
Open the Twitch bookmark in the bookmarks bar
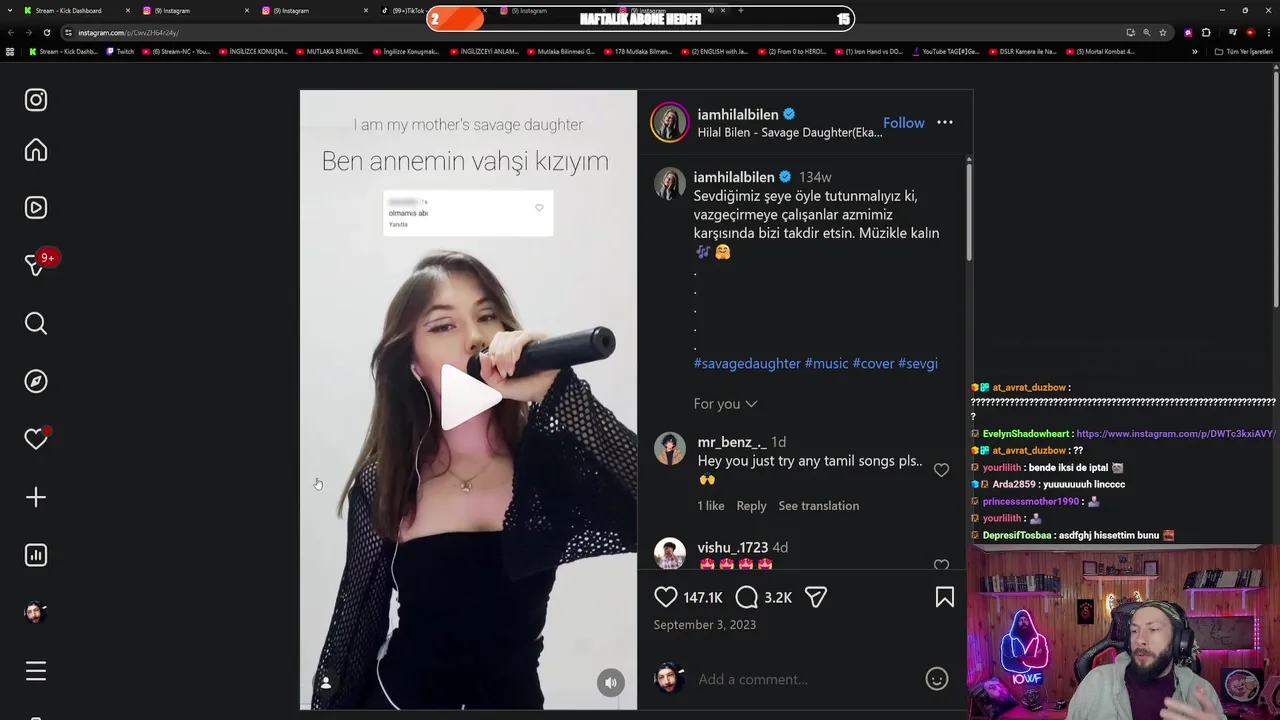coord(120,52)
